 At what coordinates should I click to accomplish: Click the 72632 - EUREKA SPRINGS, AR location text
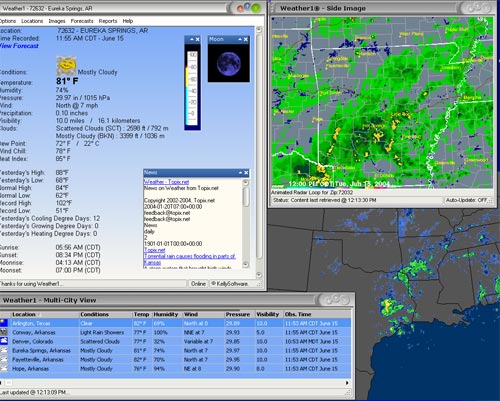[x=102, y=31]
